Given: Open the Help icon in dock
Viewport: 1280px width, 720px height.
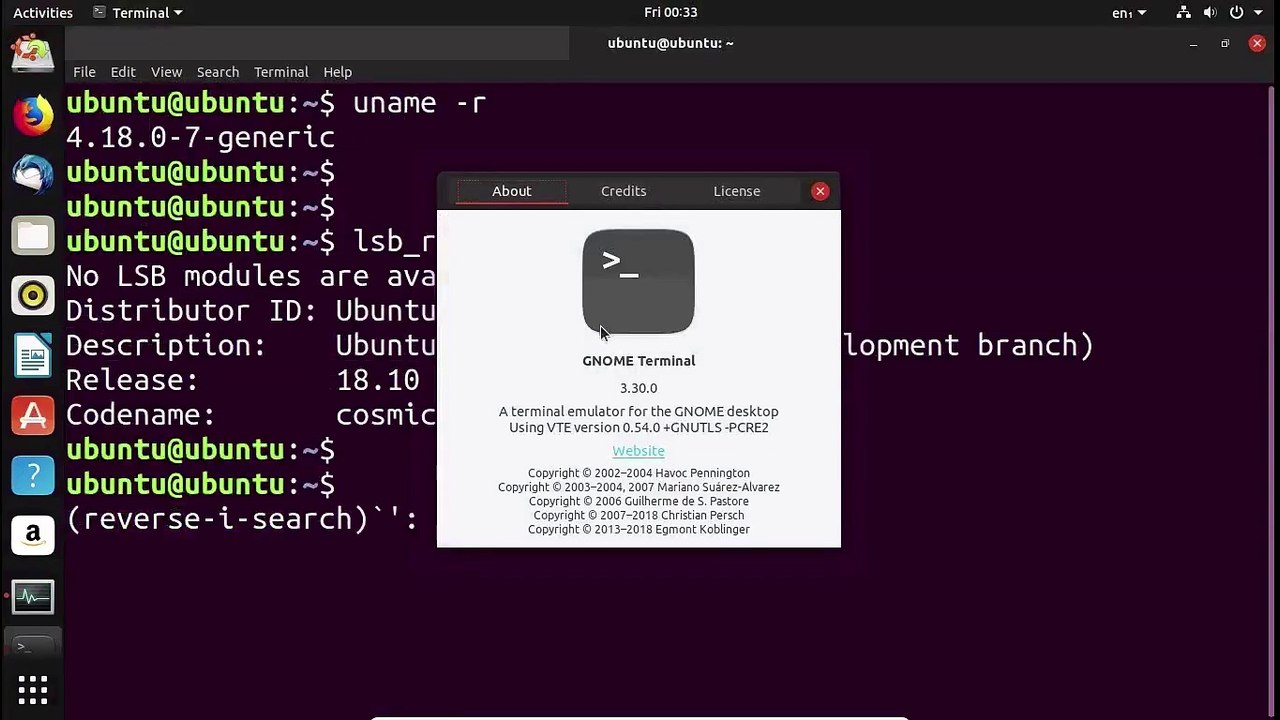Looking at the screenshot, I should (x=32, y=476).
